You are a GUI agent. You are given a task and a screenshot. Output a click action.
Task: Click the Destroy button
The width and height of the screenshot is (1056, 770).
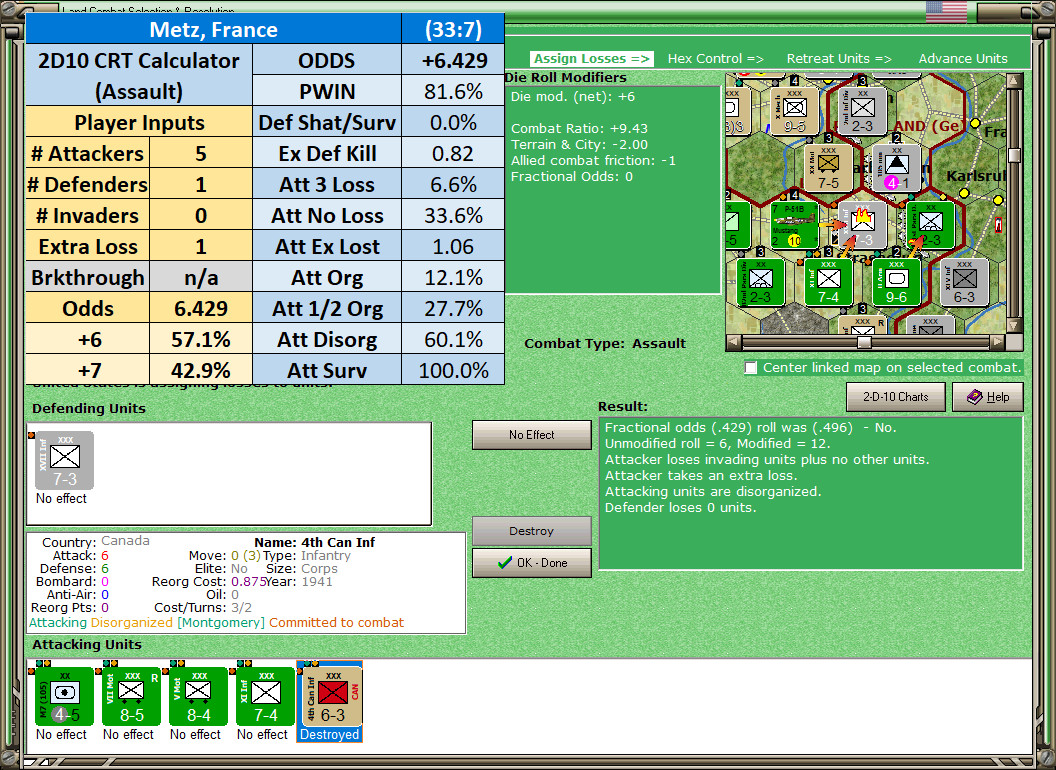tap(531, 531)
